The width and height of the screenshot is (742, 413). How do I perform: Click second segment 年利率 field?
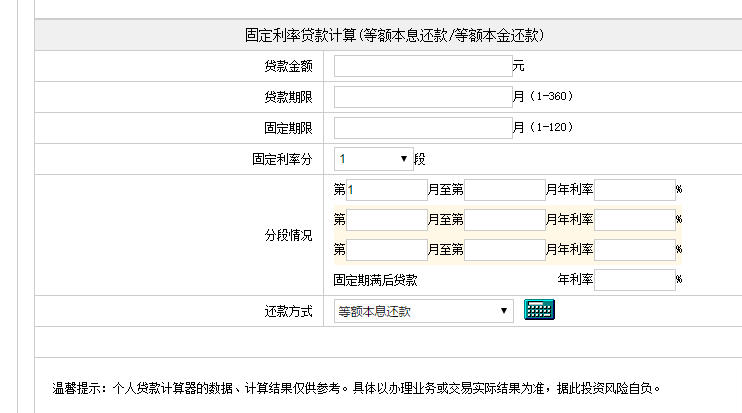point(634,220)
